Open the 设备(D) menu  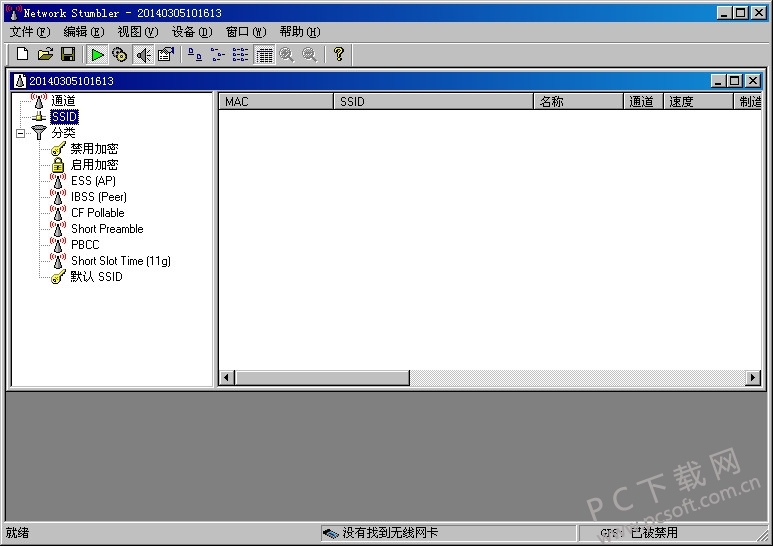192,32
